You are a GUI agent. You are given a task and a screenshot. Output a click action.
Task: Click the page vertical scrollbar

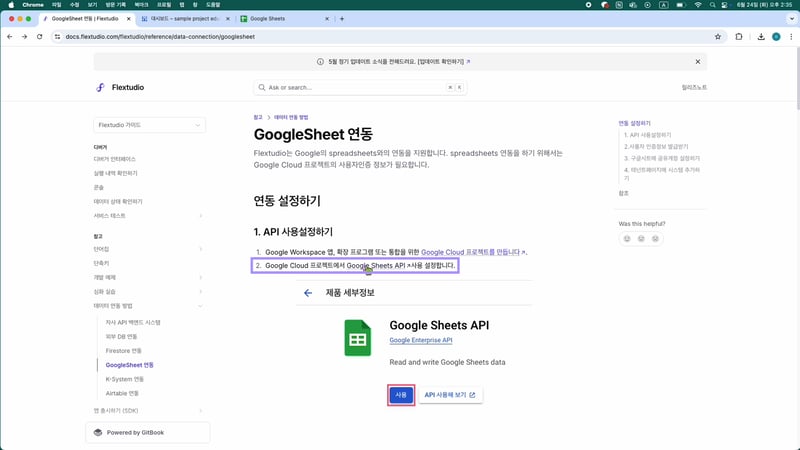797,79
